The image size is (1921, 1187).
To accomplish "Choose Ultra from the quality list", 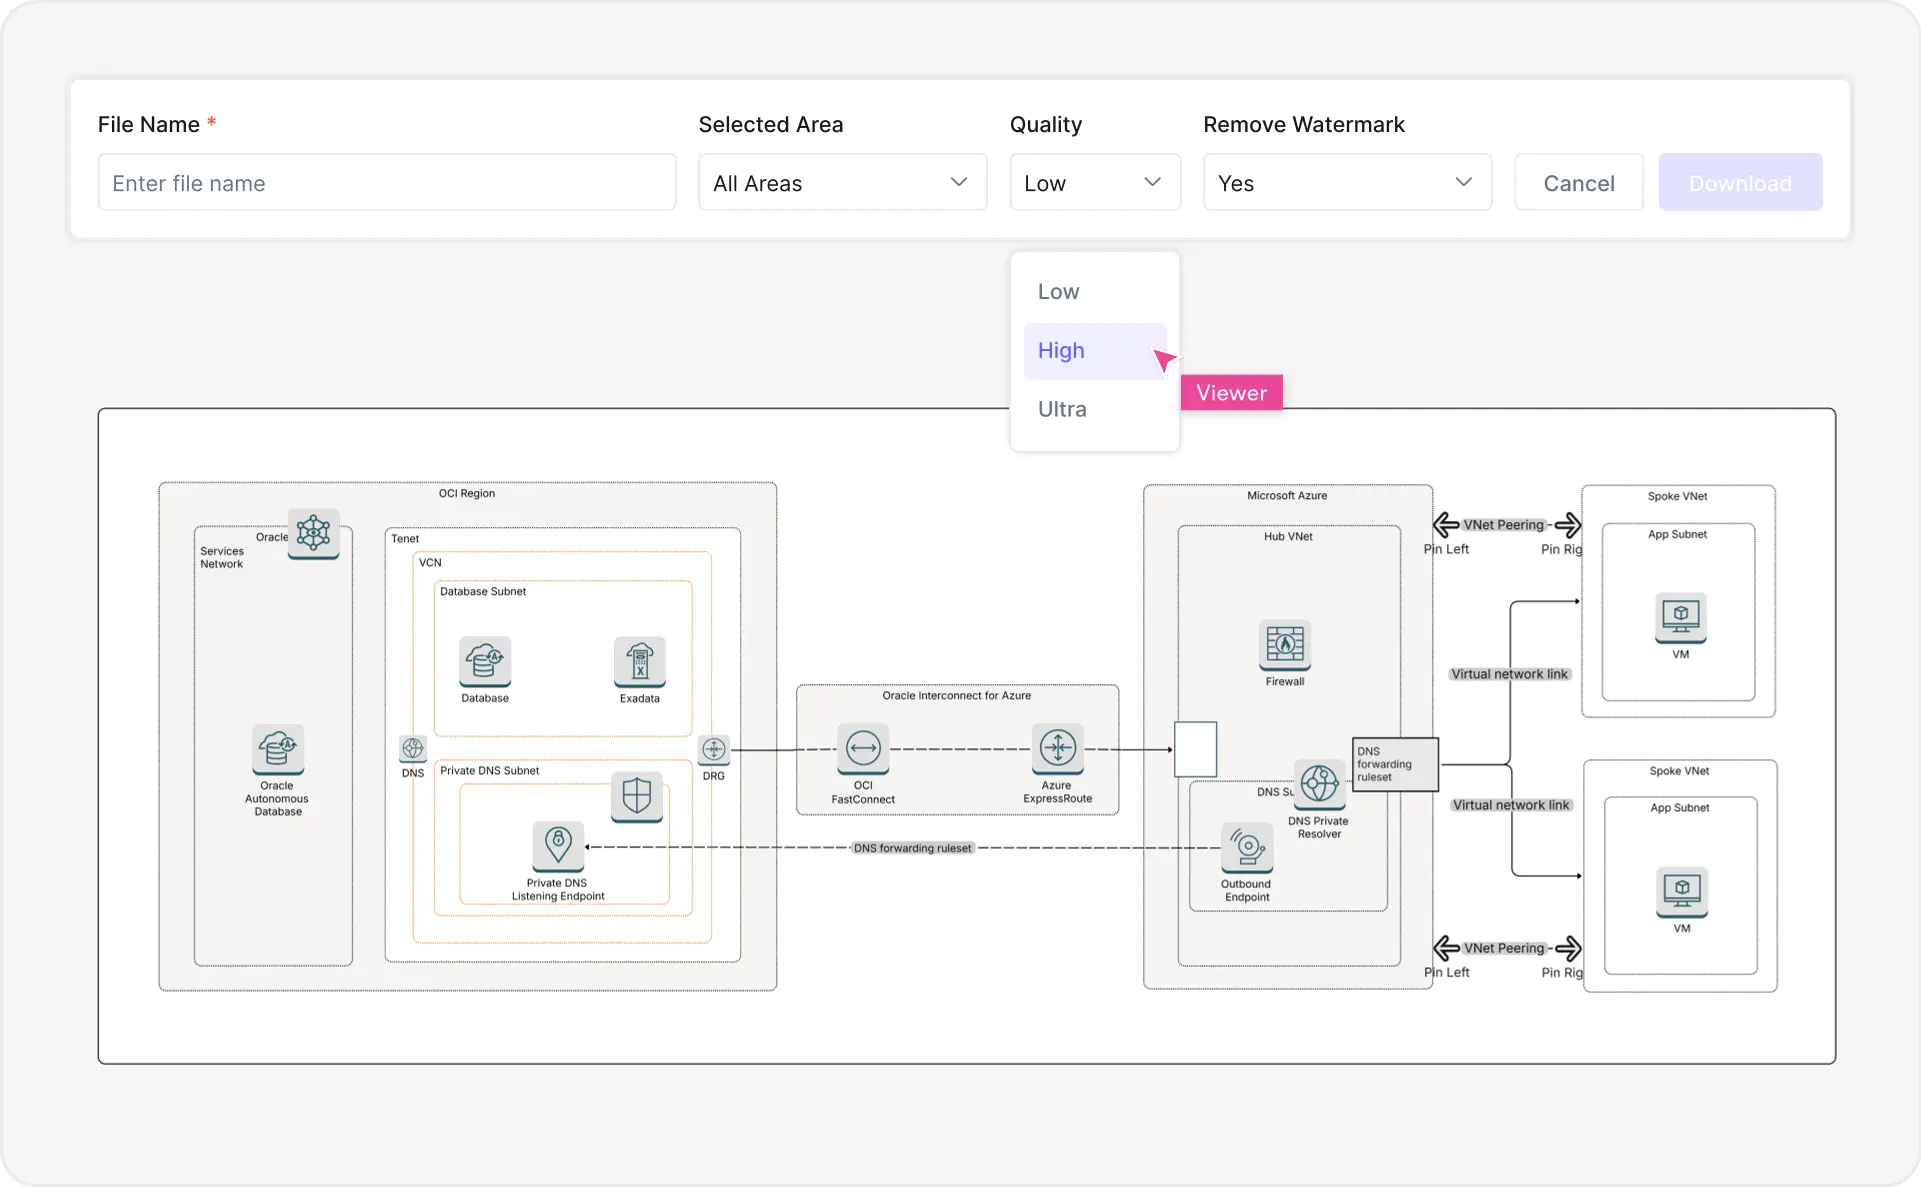I will (1095, 409).
